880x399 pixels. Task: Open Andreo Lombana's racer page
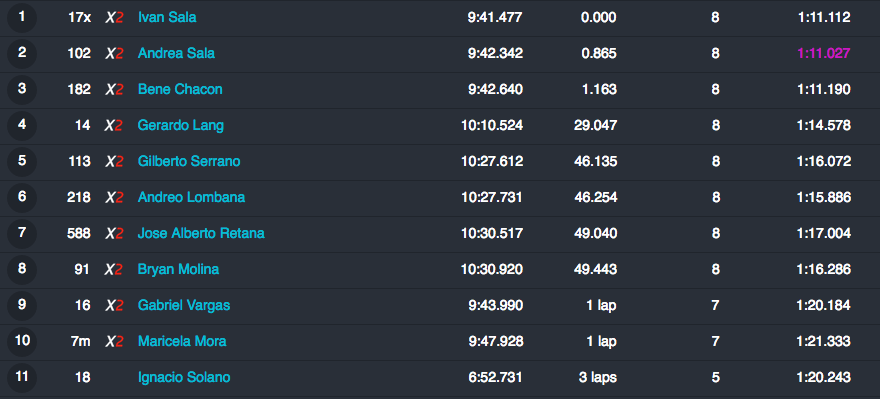[x=191, y=198]
